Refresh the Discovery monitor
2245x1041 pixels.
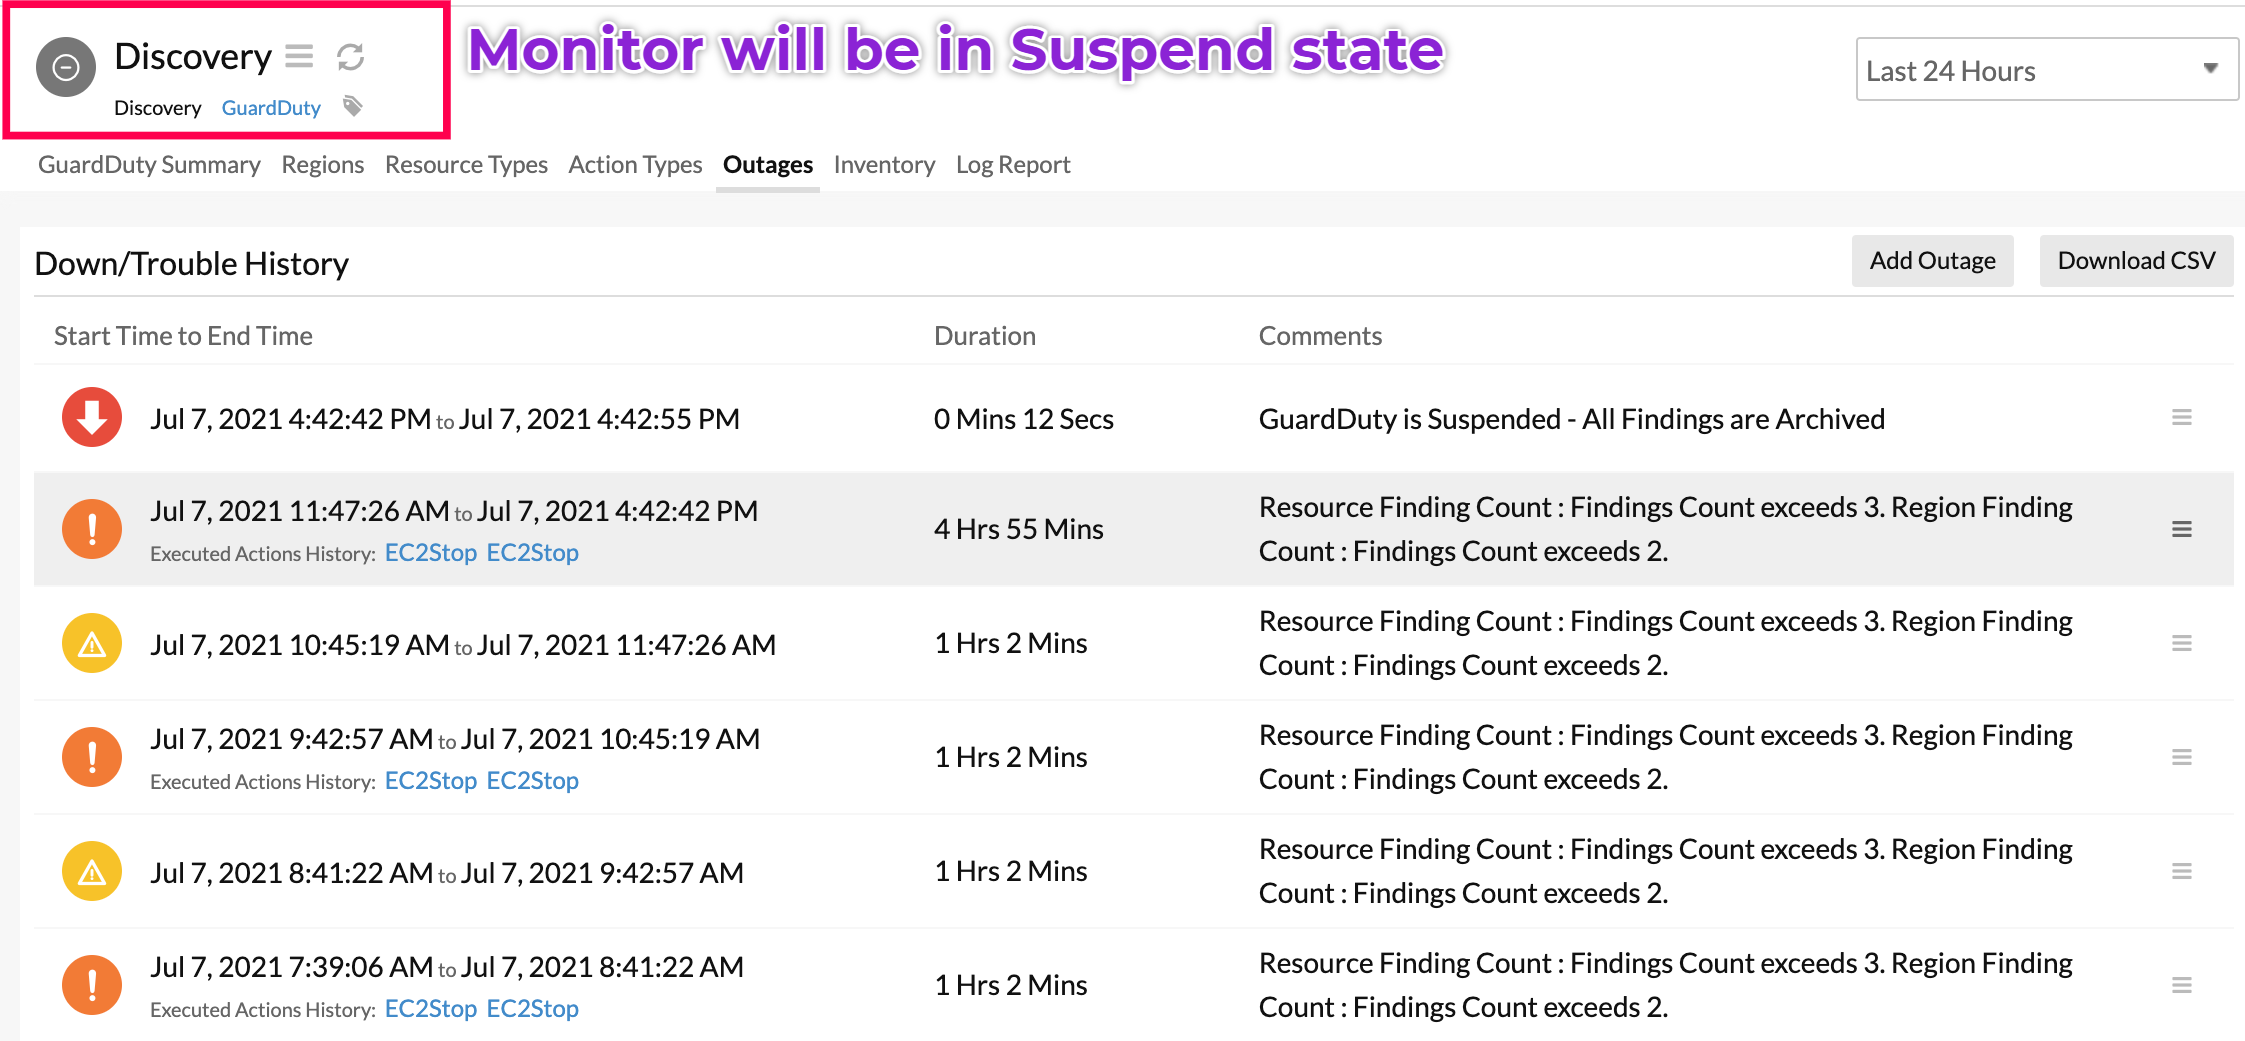pos(348,57)
